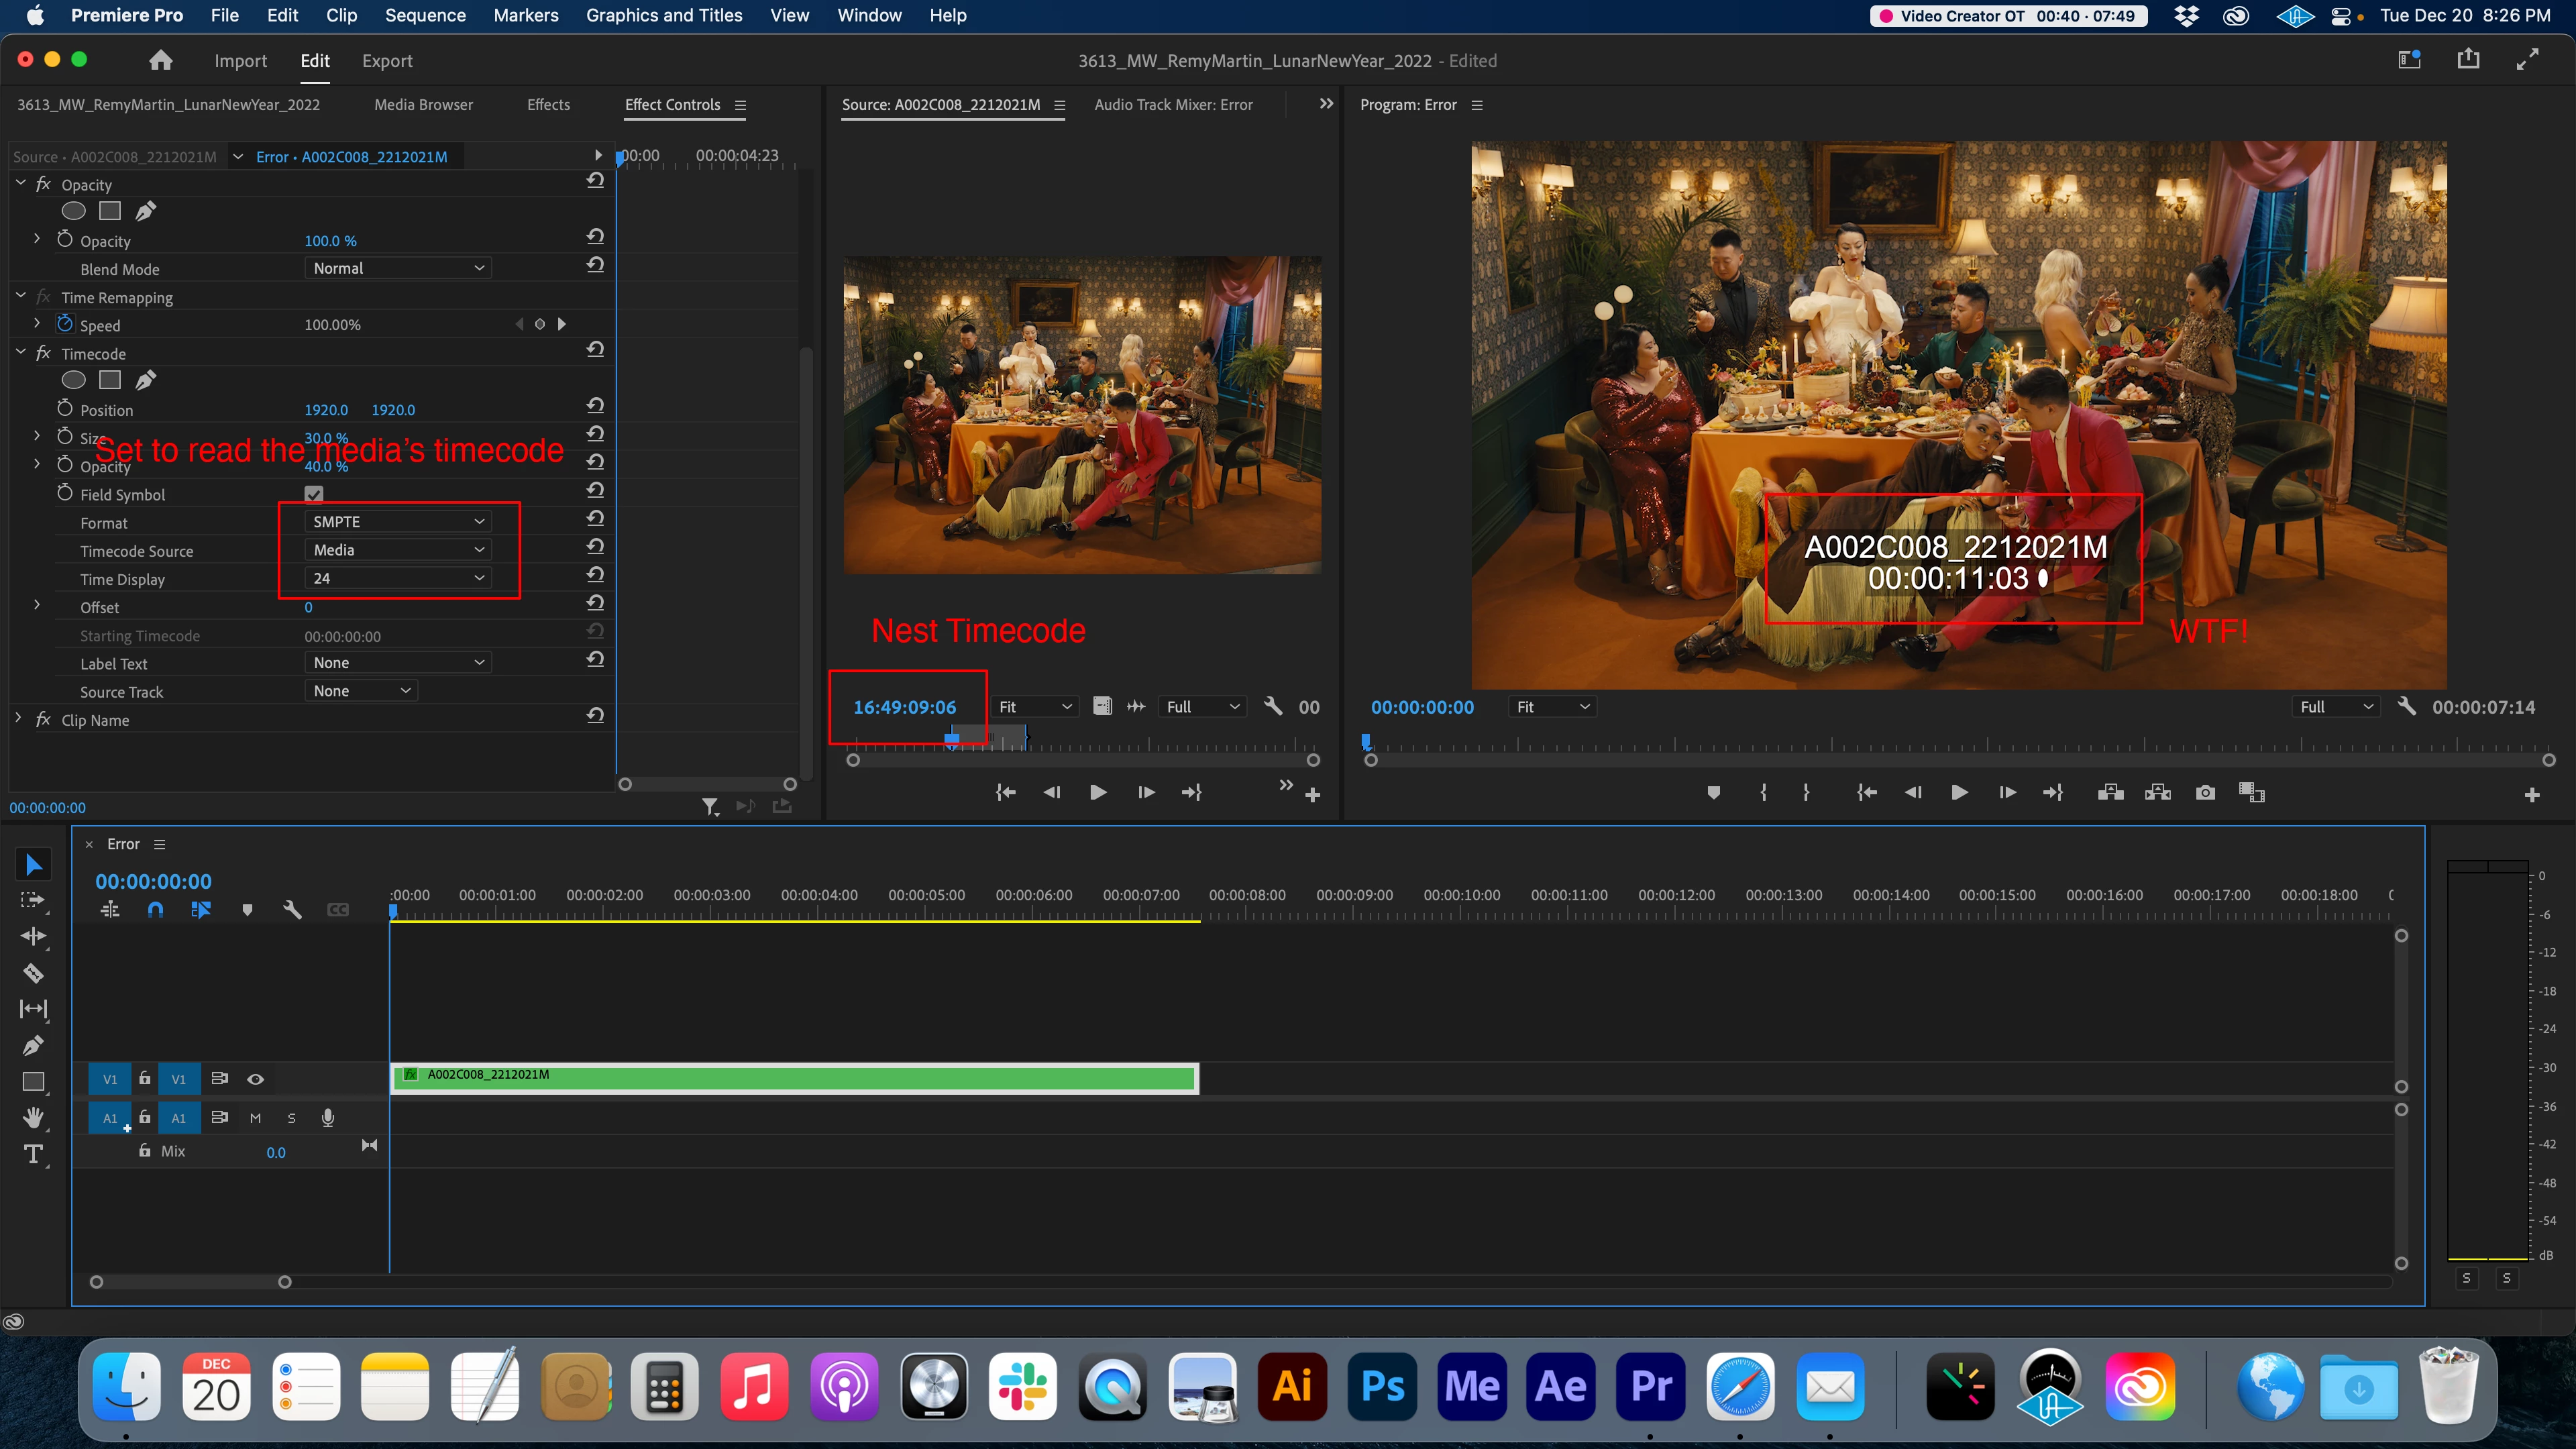
Task: Open the Sequence menu
Action: 425,15
